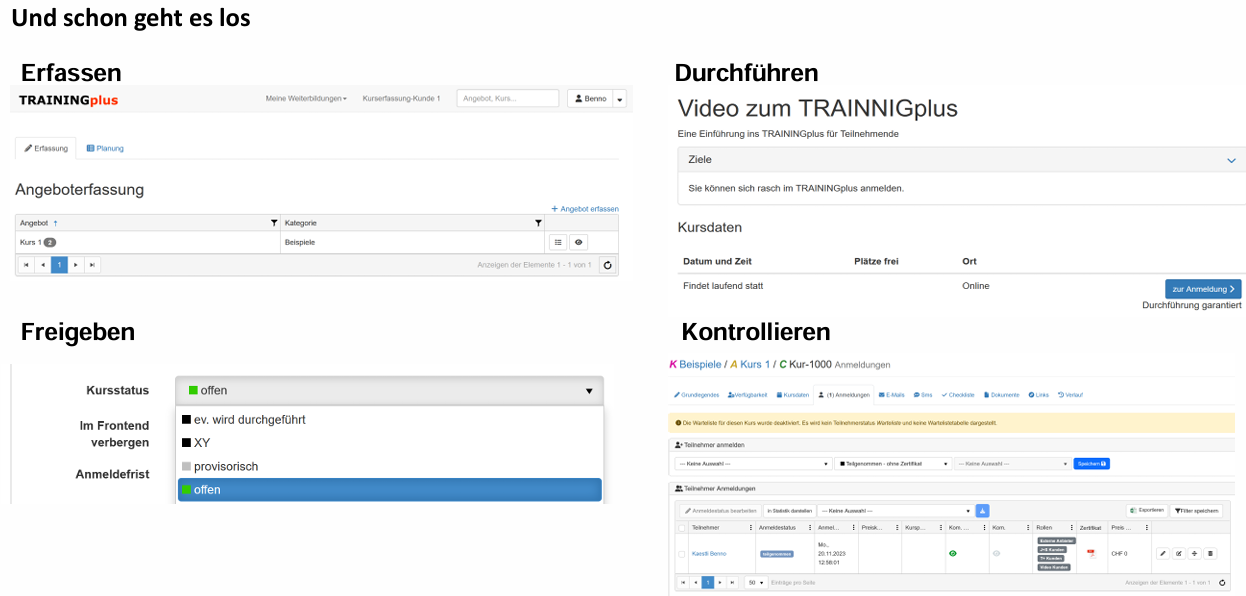Refresh the Angeboterfassung table
The image size is (1246, 596).
(606, 265)
